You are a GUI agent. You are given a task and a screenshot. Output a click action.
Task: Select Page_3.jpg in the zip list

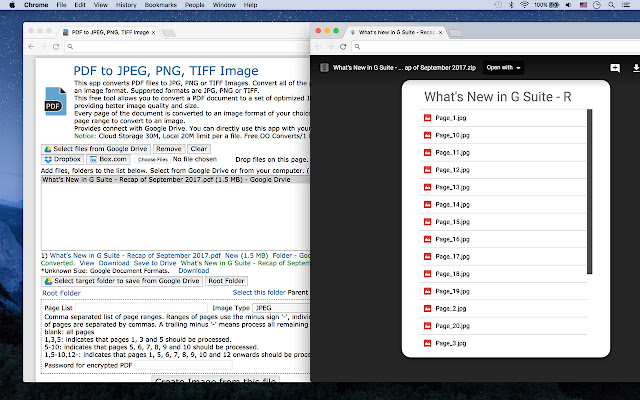pyautogui.click(x=503, y=343)
